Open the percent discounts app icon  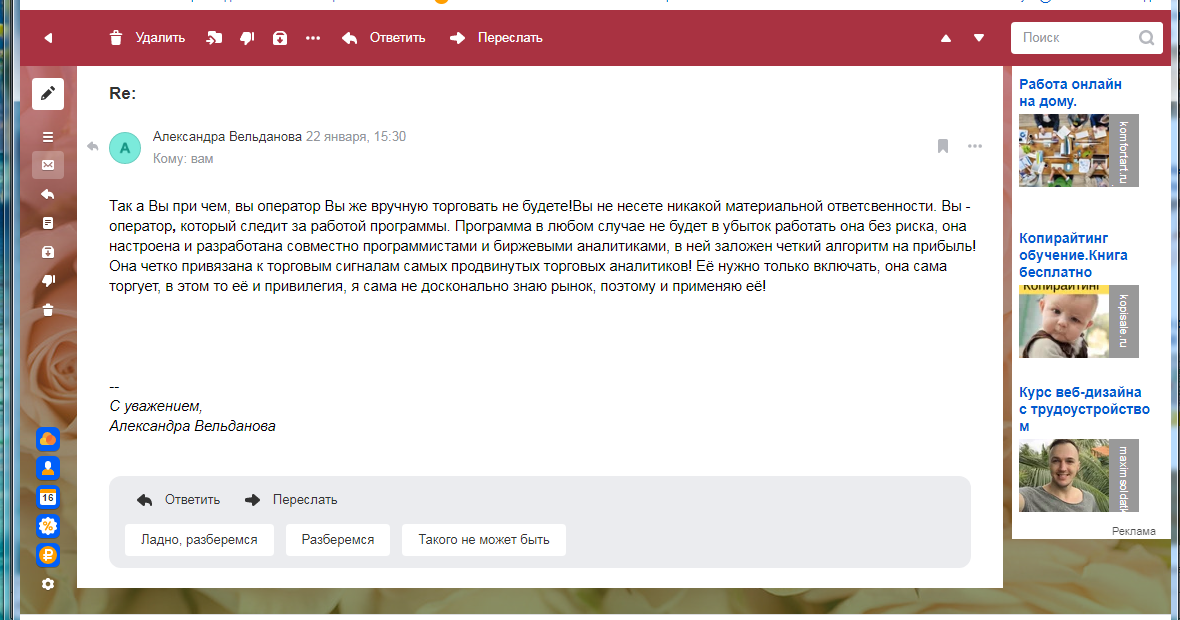48,526
